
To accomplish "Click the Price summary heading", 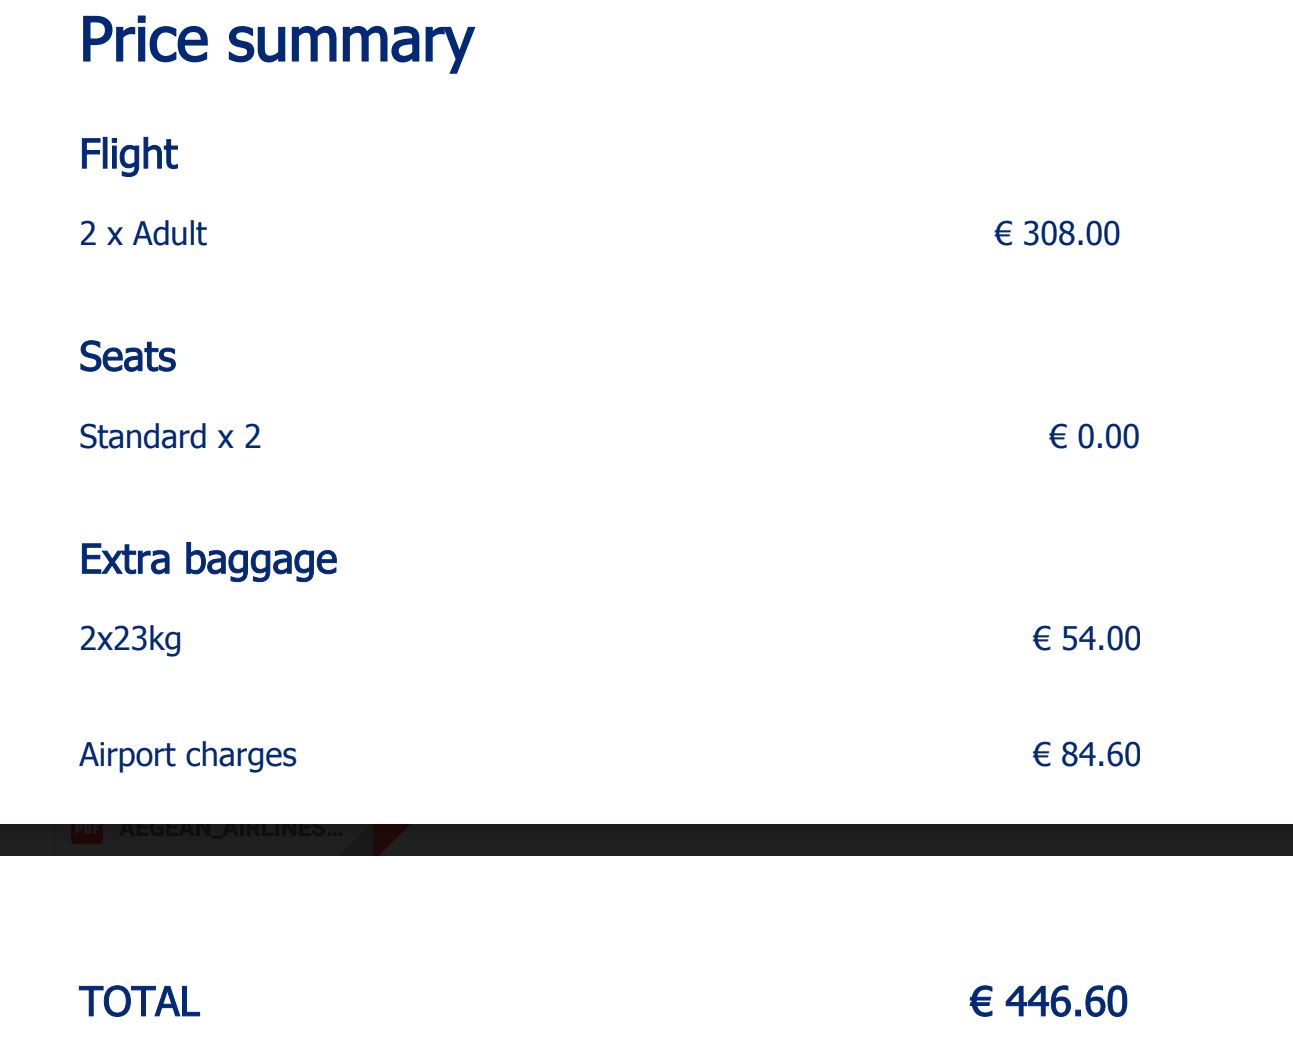I will 276,41.
